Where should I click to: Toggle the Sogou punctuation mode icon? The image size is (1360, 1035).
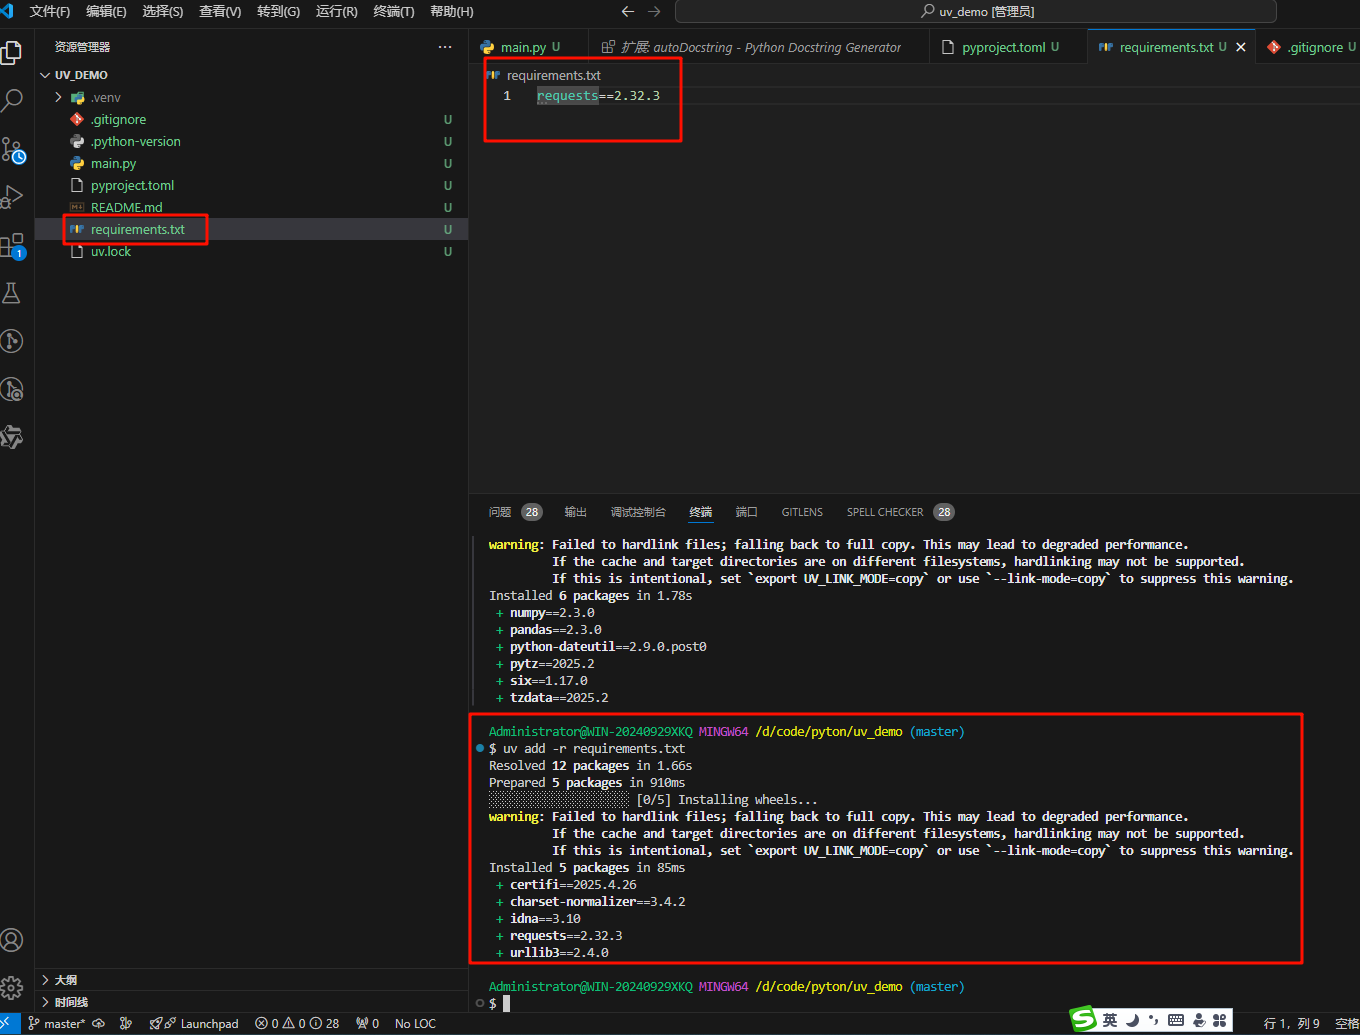[1154, 1020]
